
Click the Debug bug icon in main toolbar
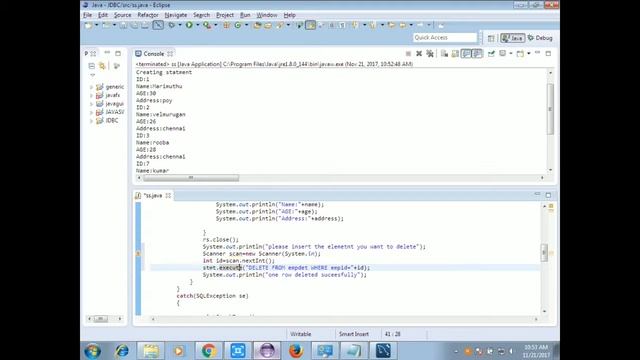coord(171,25)
